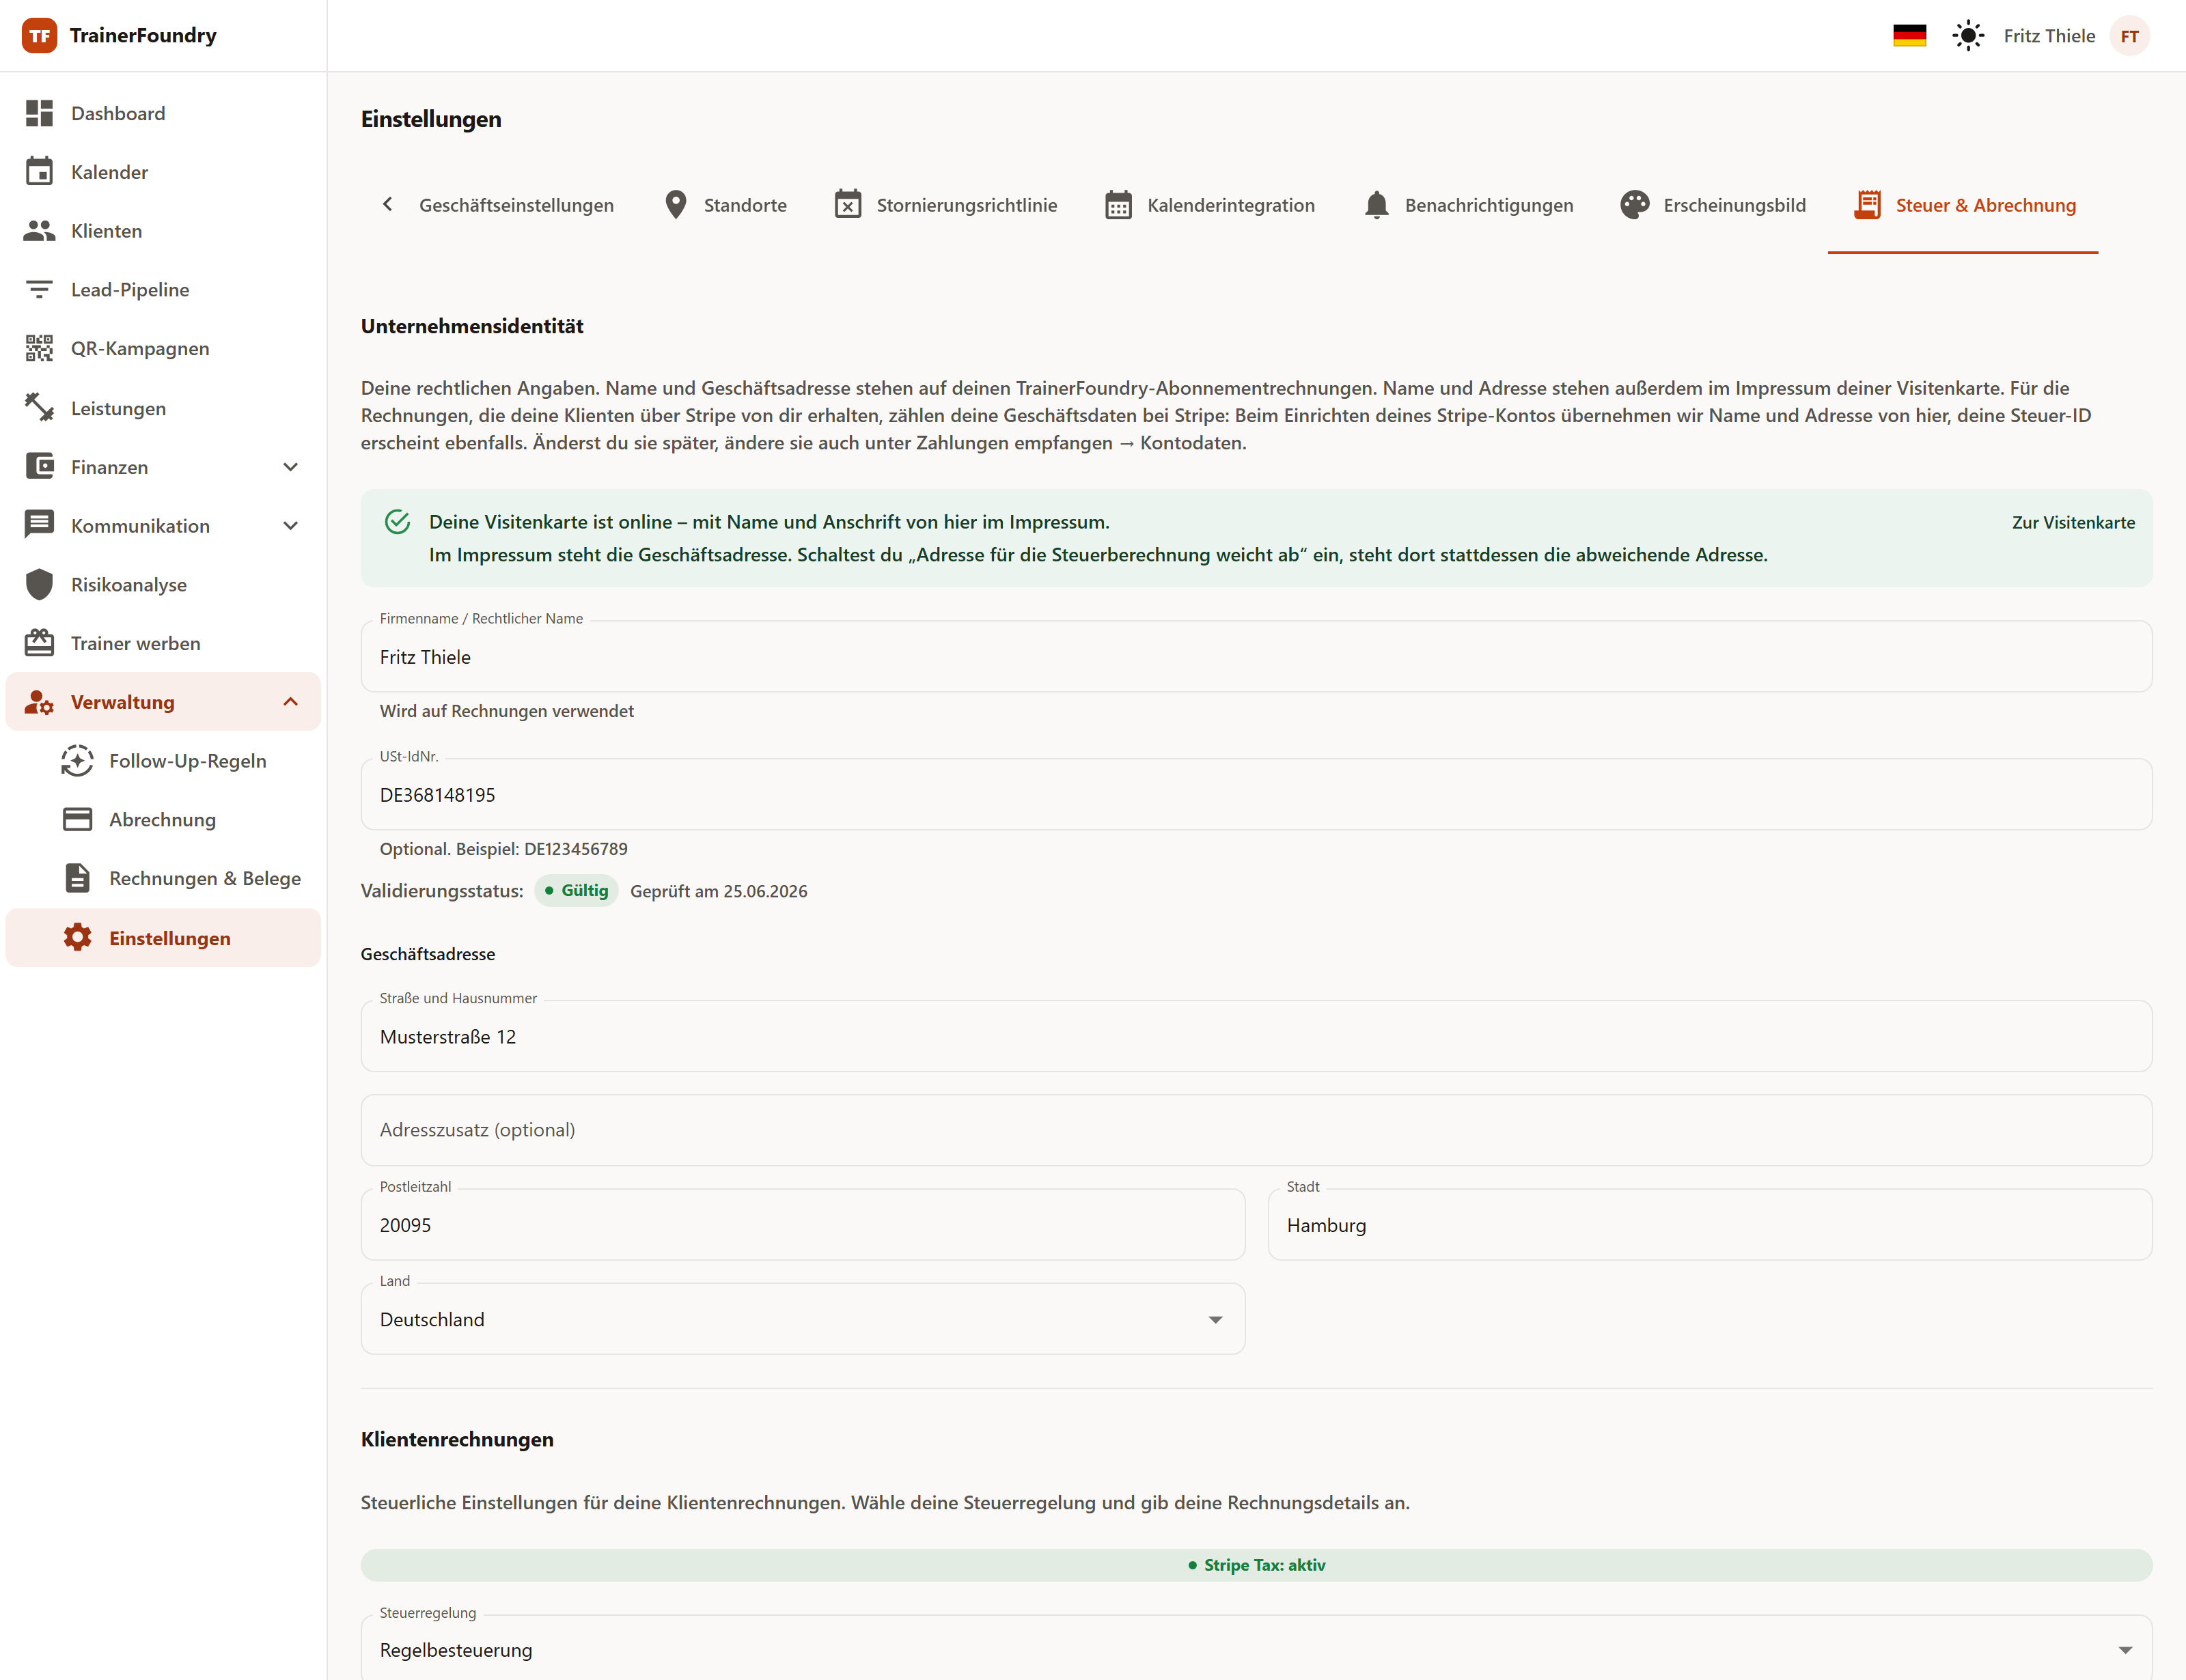Image resolution: width=2186 pixels, height=1680 pixels.
Task: Collapse the Verwaltung submenu chevron
Action: click(x=290, y=702)
